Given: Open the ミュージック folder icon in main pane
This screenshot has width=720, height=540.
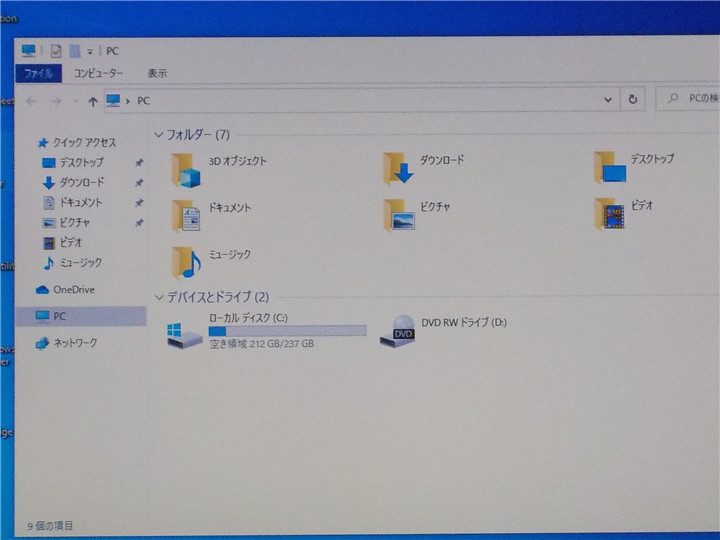Looking at the screenshot, I should tap(186, 262).
